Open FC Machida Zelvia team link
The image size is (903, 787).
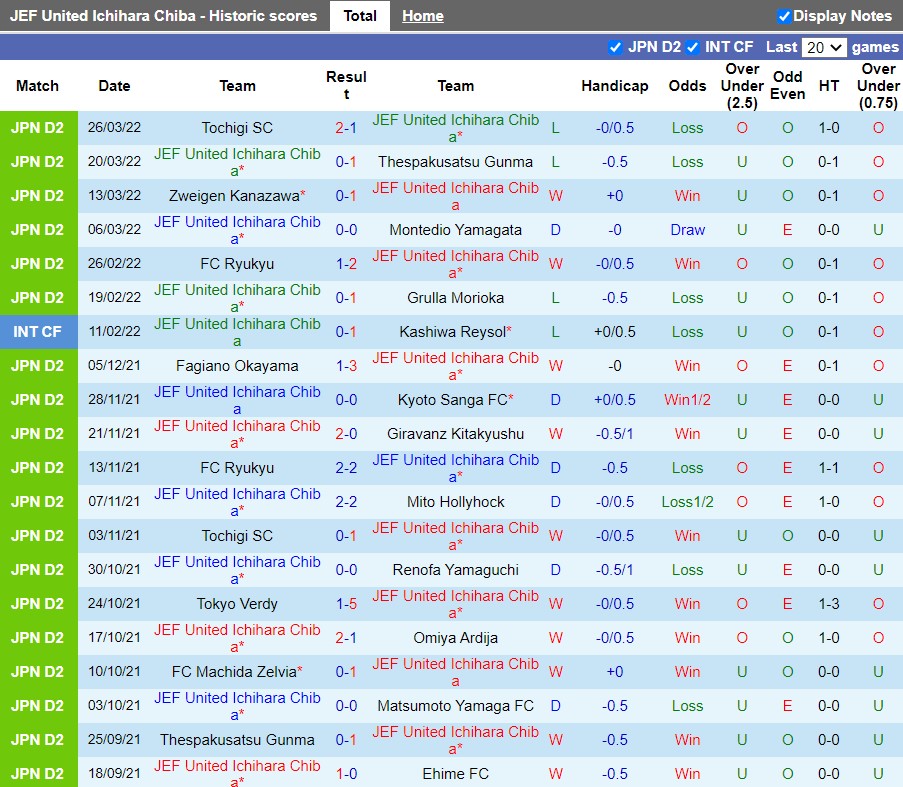point(234,671)
